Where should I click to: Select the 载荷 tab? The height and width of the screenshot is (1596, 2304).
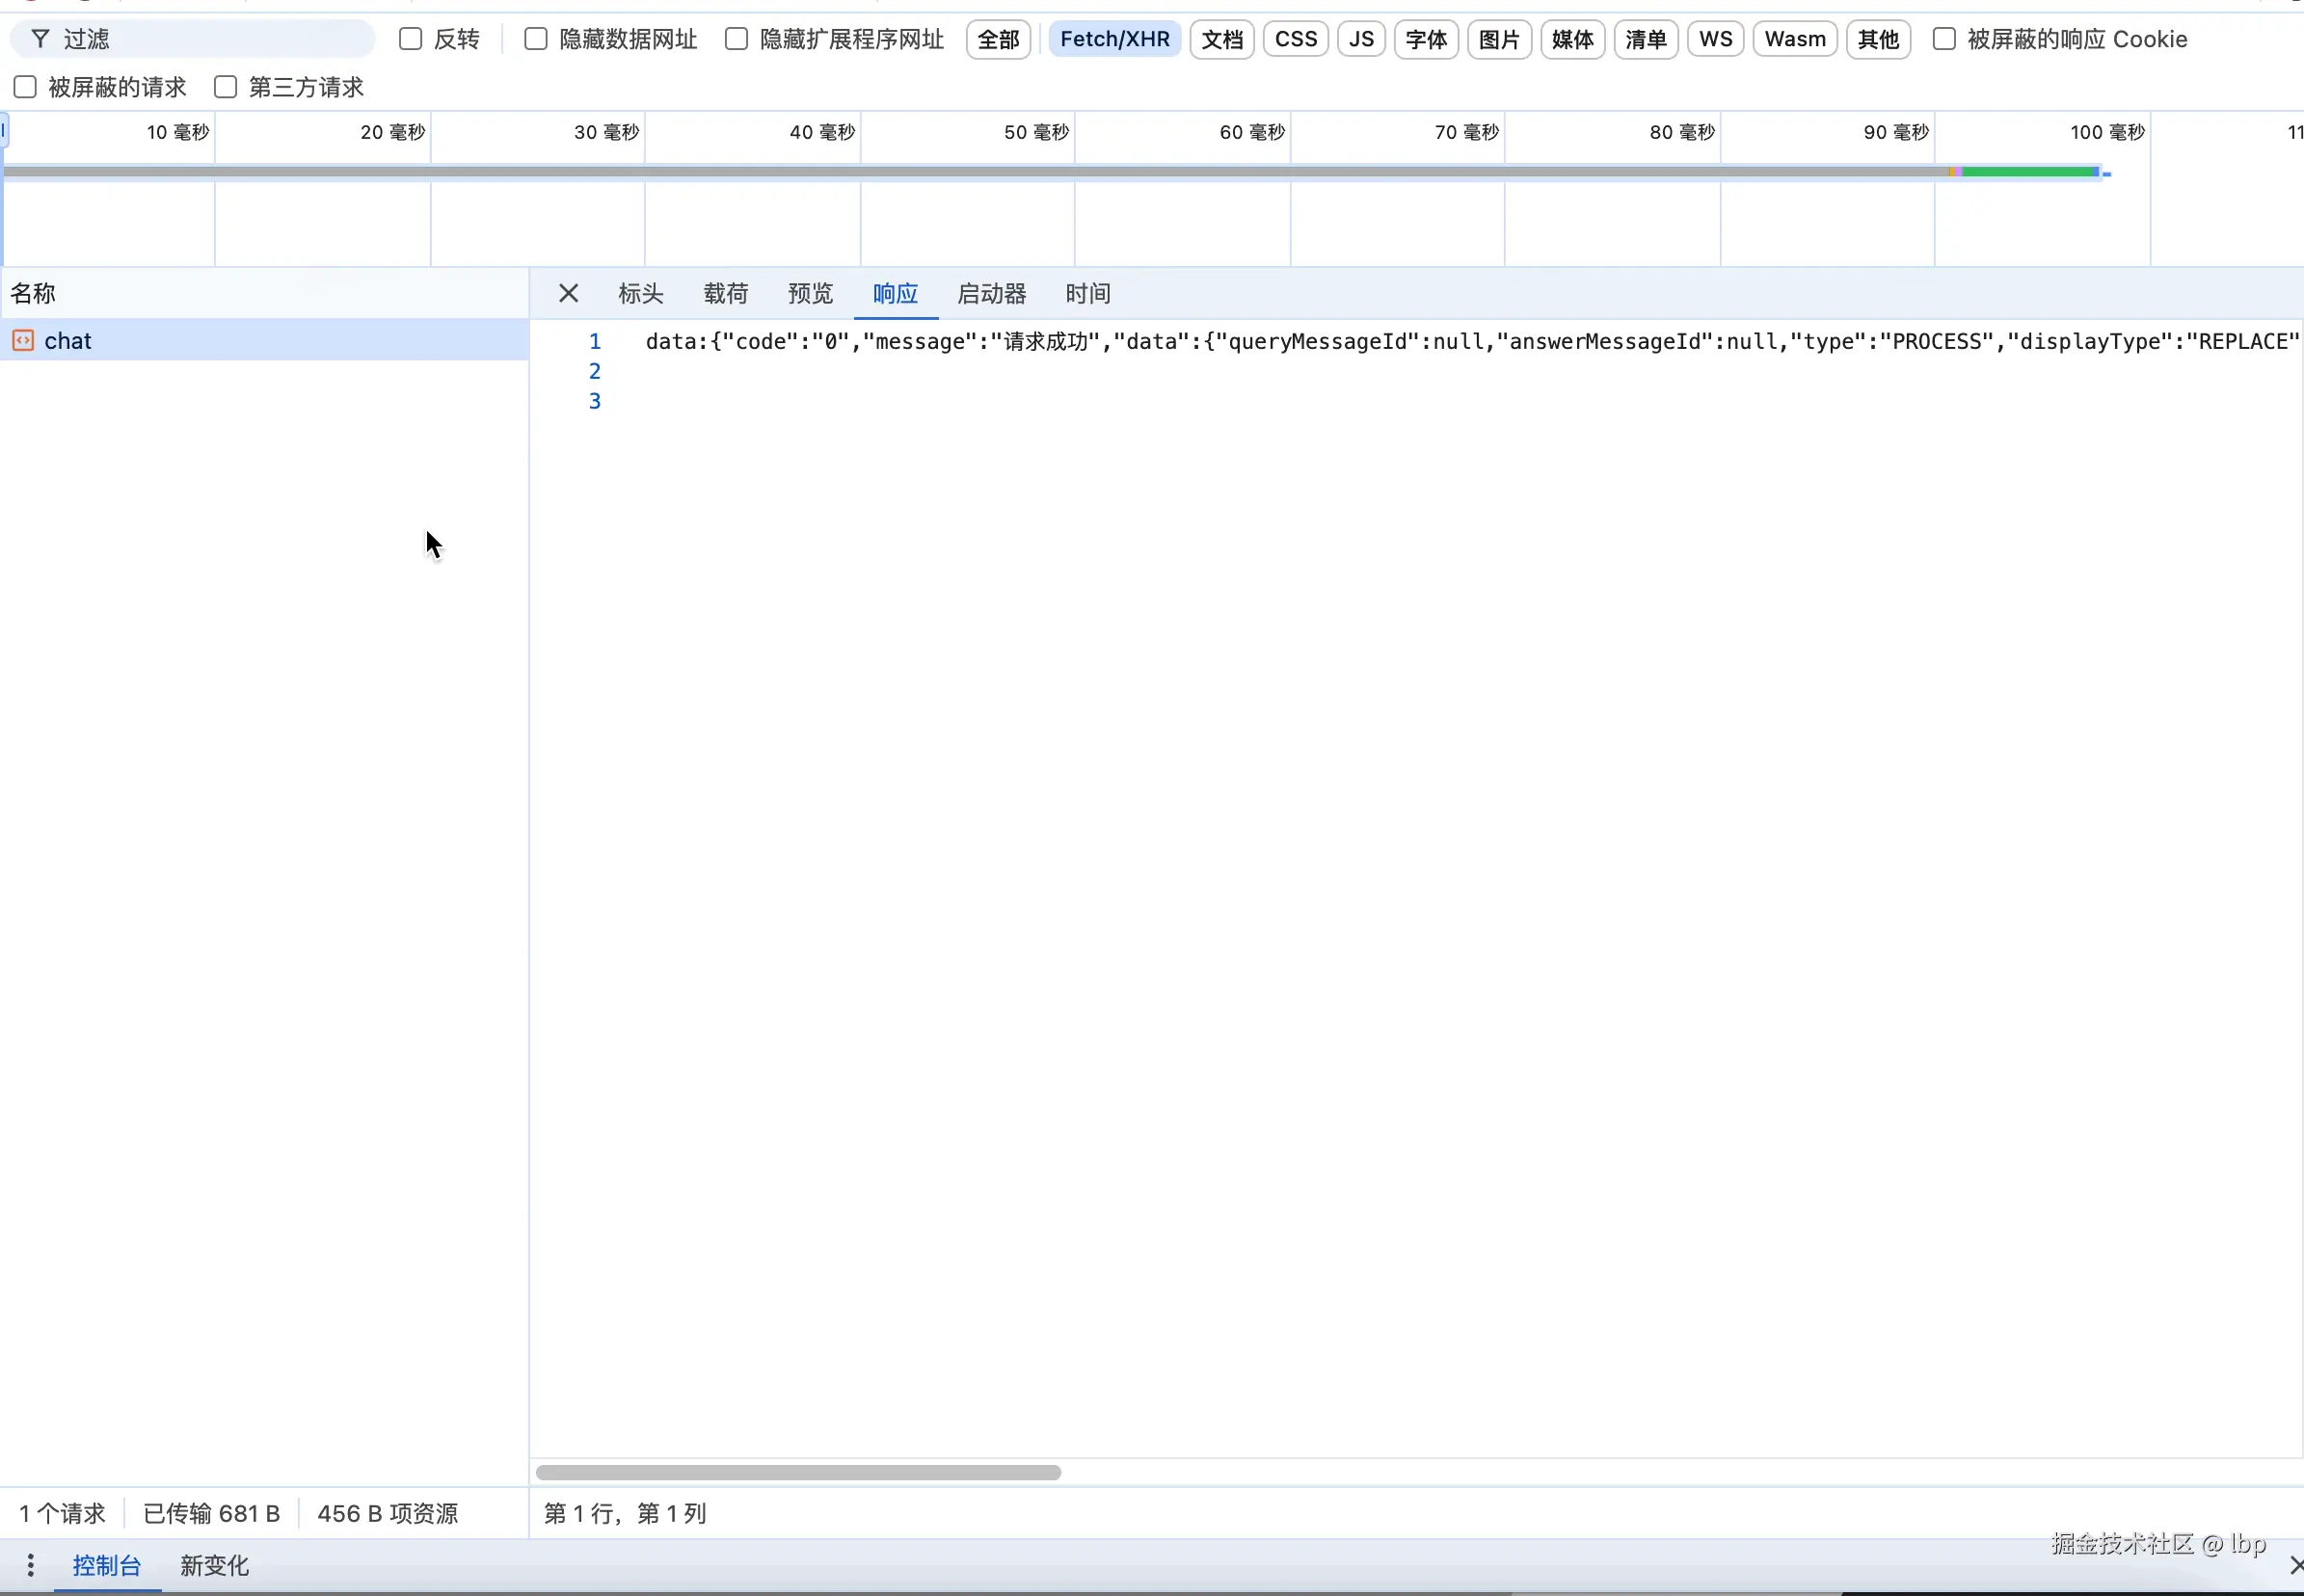tap(726, 293)
